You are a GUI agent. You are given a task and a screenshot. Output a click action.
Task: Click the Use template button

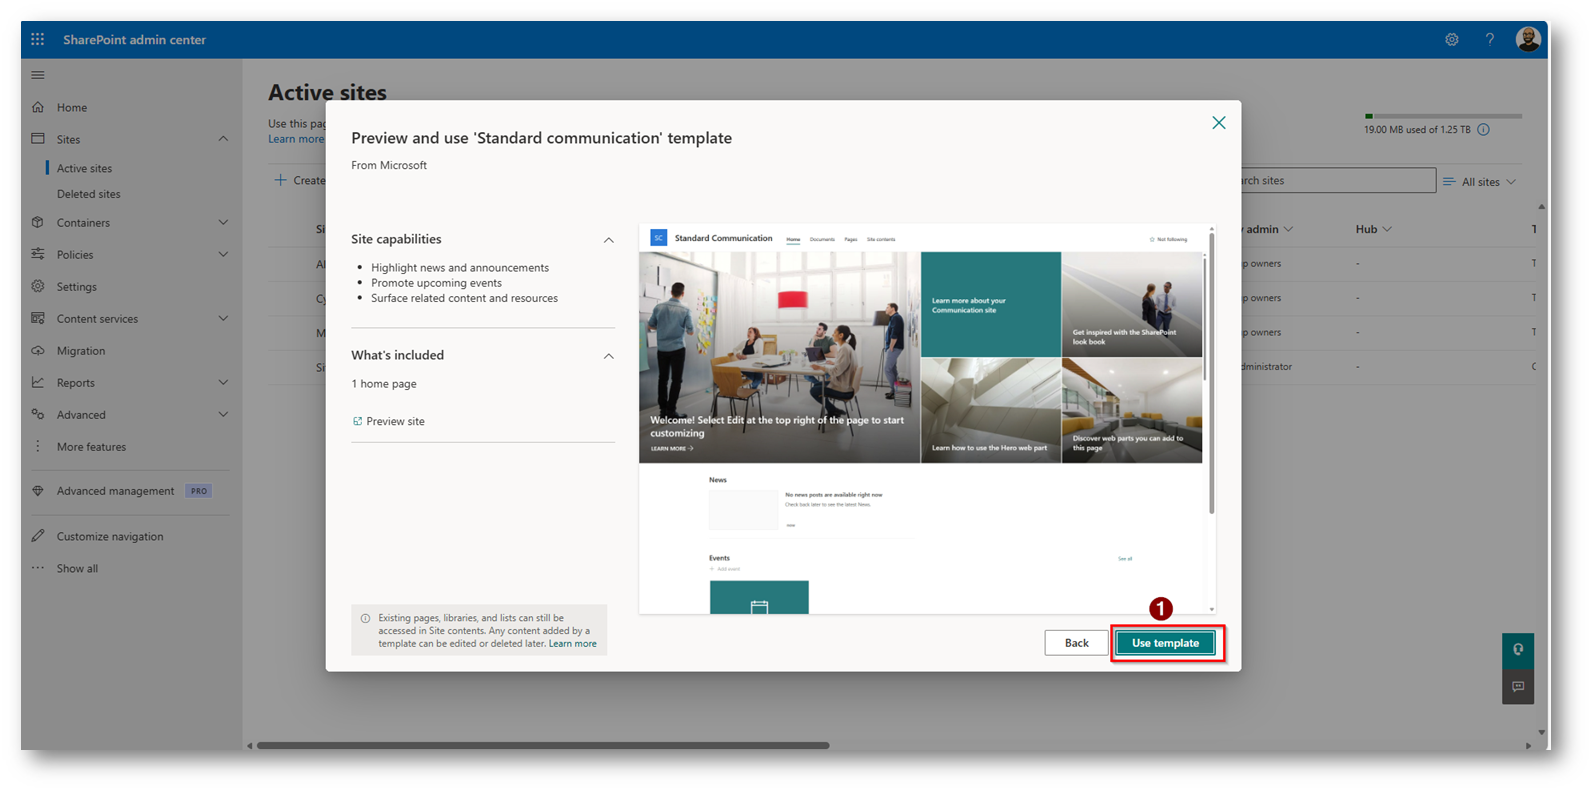(x=1165, y=643)
